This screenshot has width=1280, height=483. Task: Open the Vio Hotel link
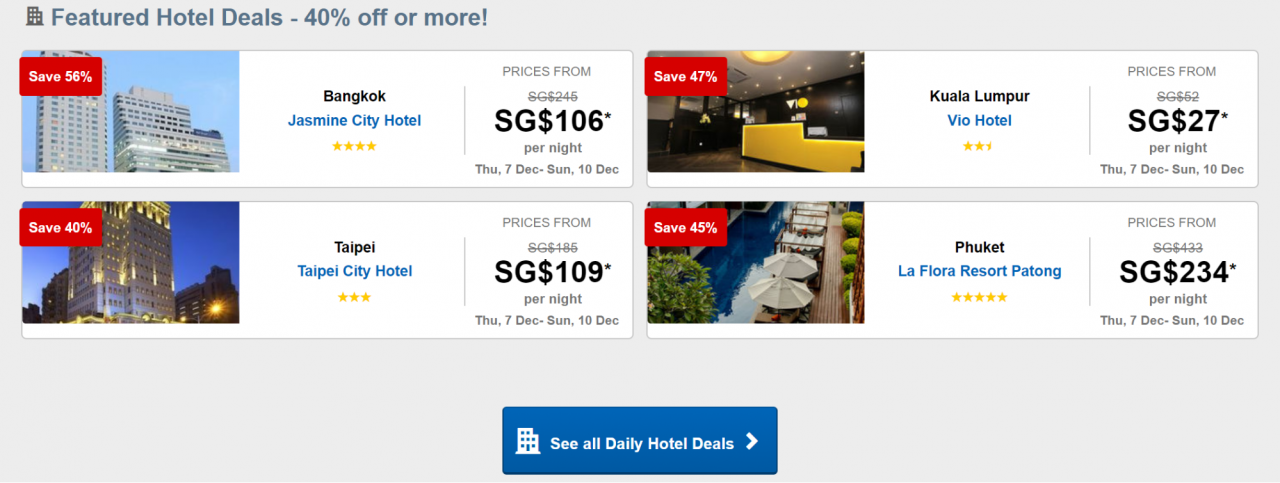click(x=979, y=121)
